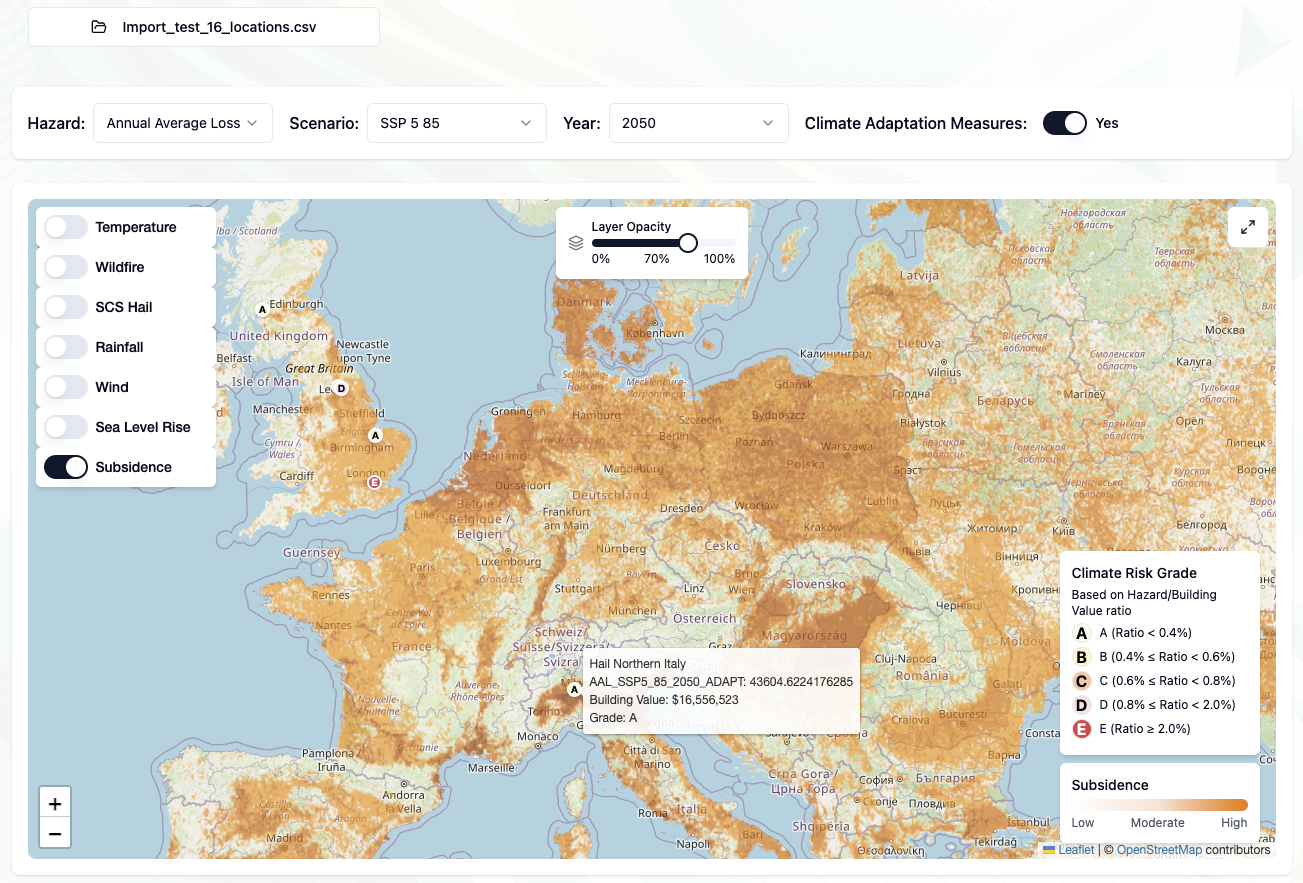Click the grade A marker near Edinburgh
Viewport: 1303px width, 883px height.
tap(263, 309)
